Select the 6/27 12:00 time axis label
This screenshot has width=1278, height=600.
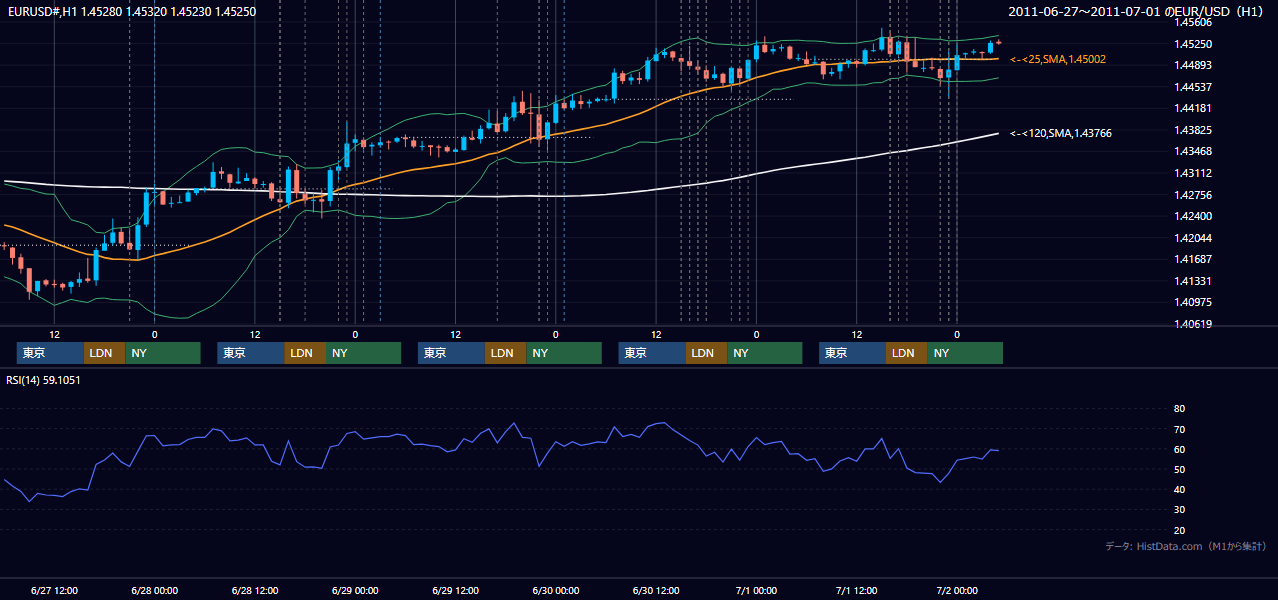[54, 591]
